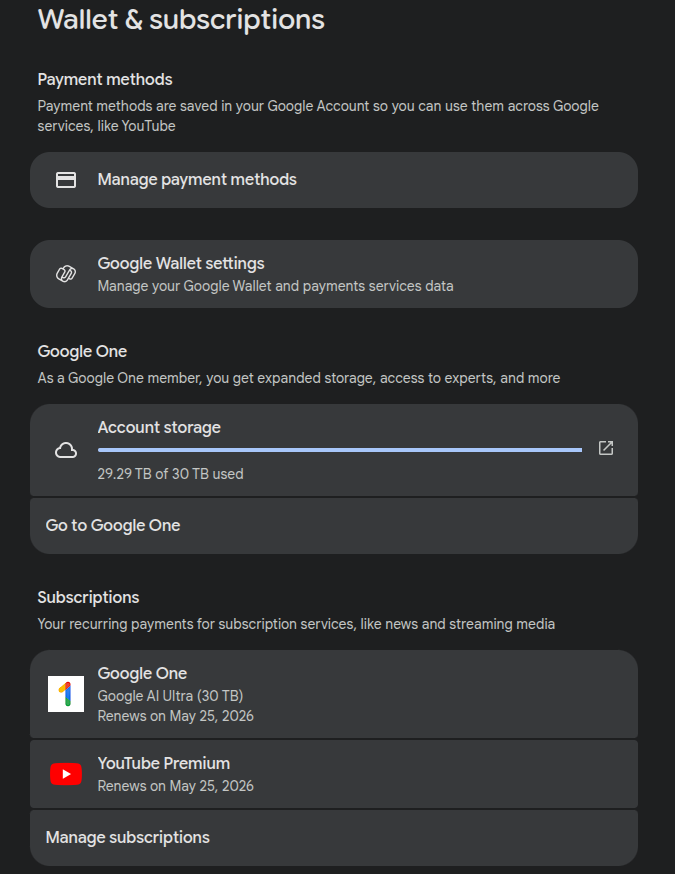
Task: Open Manage subscriptions
Action: coord(334,837)
